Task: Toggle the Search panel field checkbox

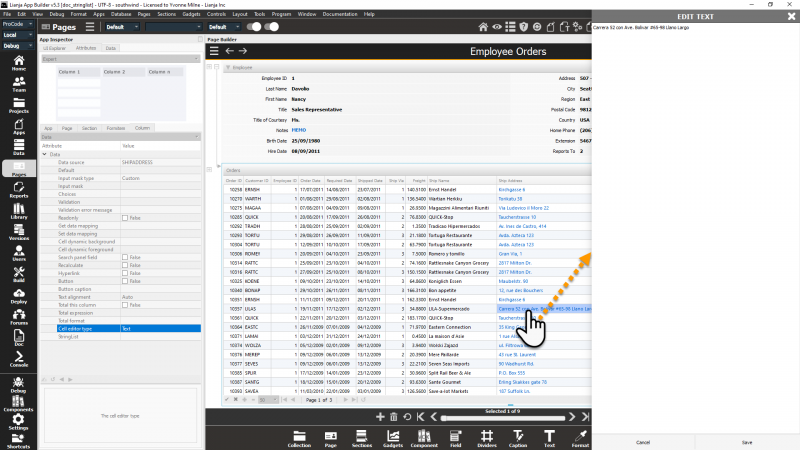Action: click(x=124, y=257)
